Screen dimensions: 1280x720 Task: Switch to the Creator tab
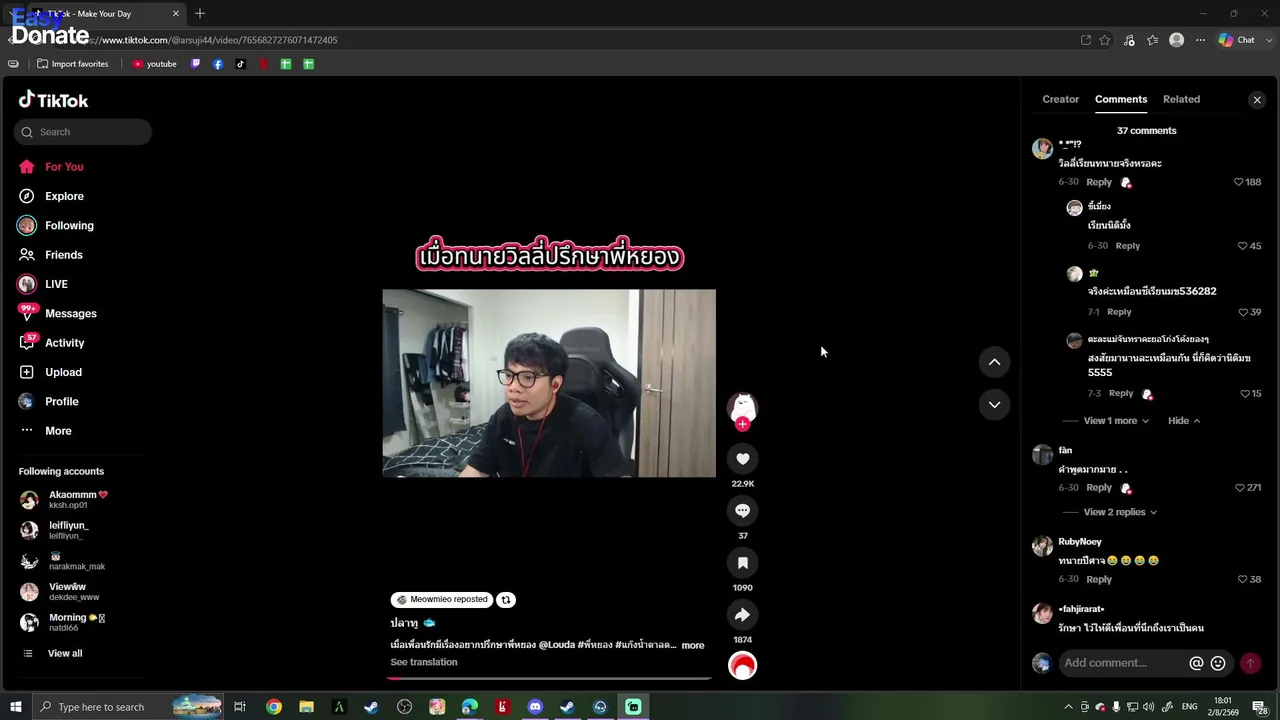(1060, 99)
